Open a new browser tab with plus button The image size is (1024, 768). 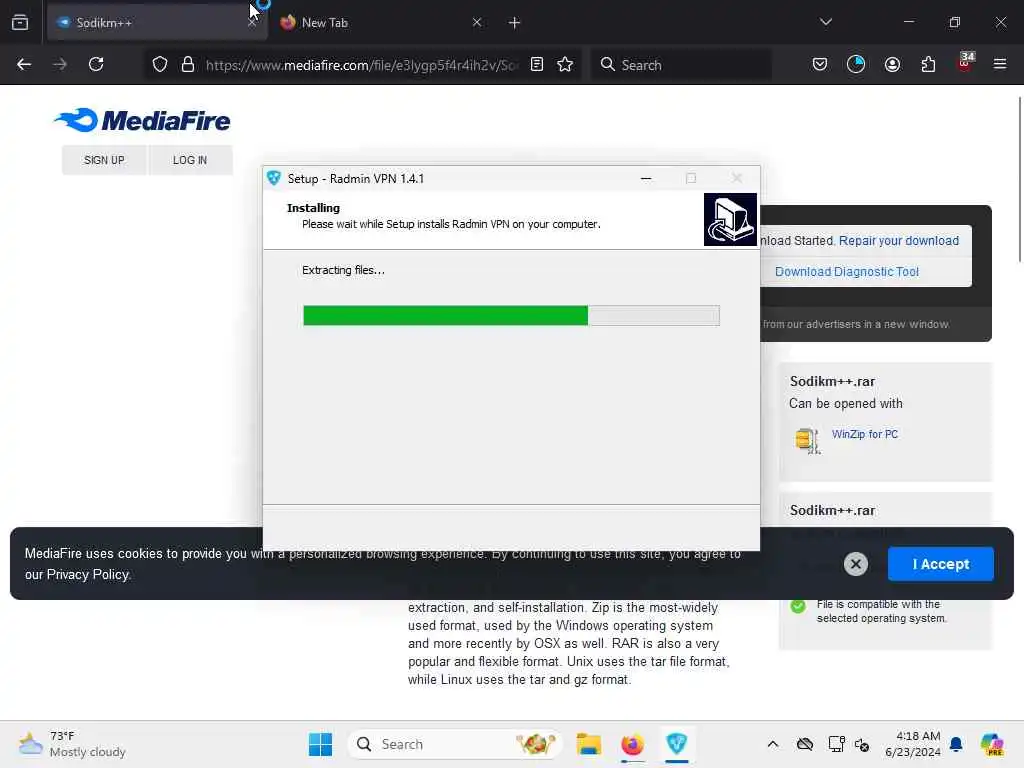pyautogui.click(x=515, y=23)
